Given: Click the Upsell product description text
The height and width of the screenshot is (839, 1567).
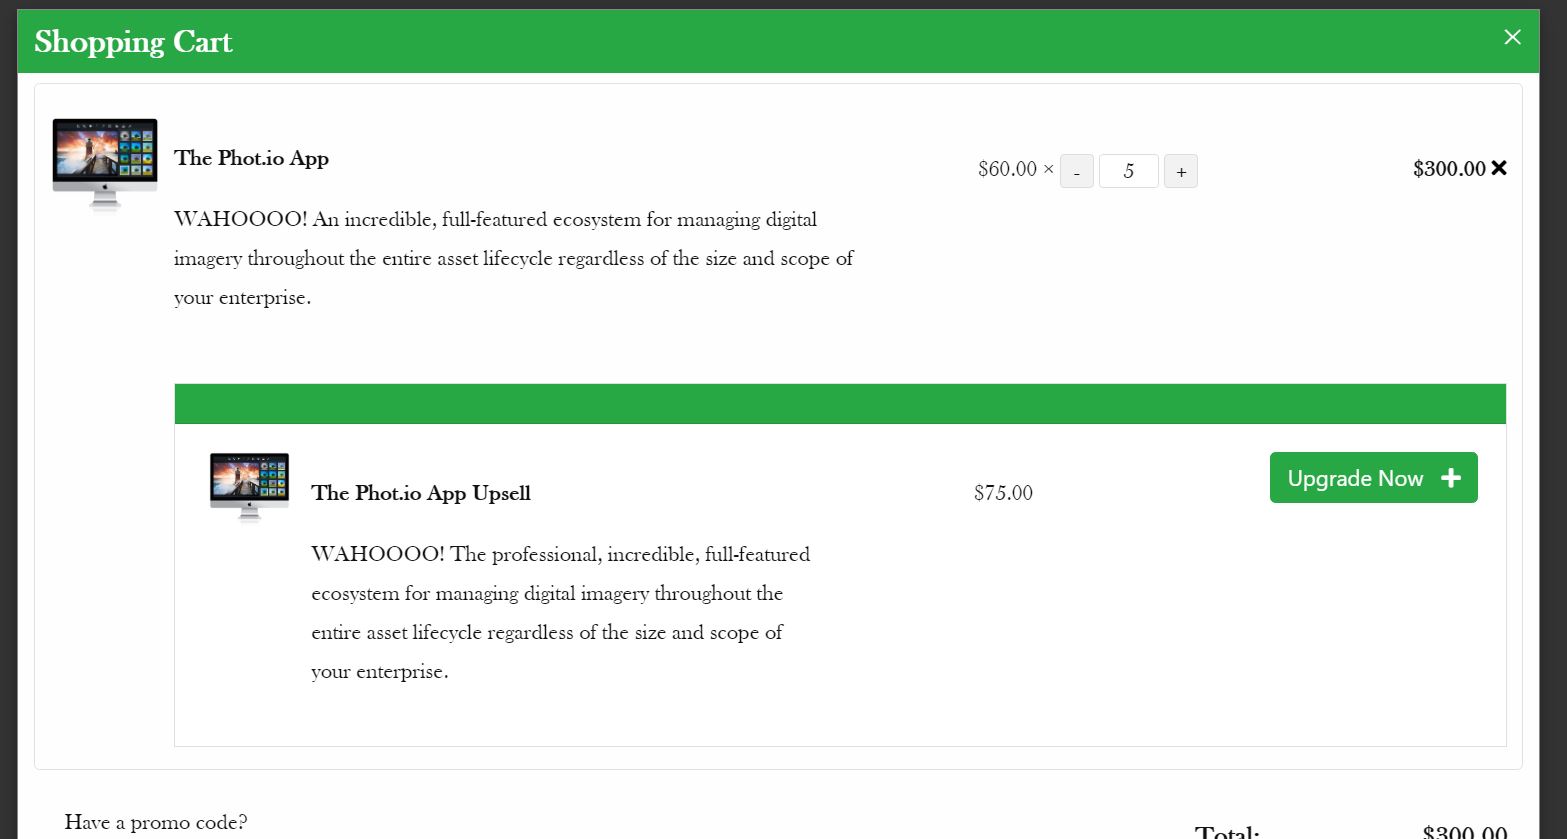Looking at the screenshot, I should point(560,612).
